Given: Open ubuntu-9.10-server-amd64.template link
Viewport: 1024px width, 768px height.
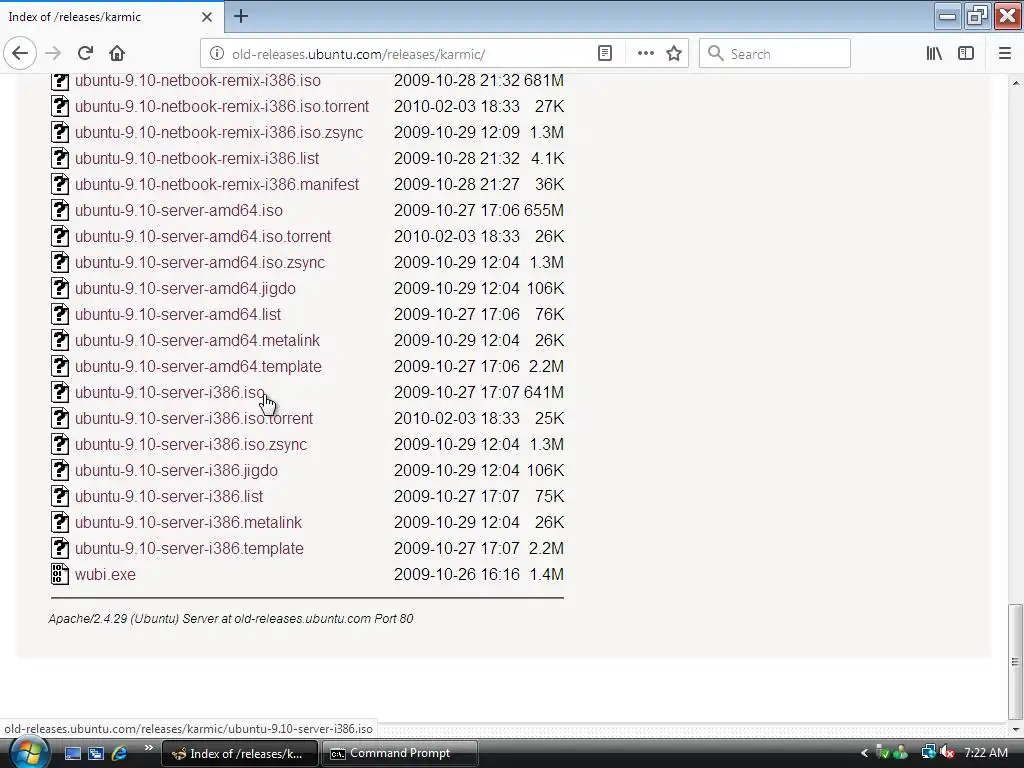Looking at the screenshot, I should click(x=199, y=366).
